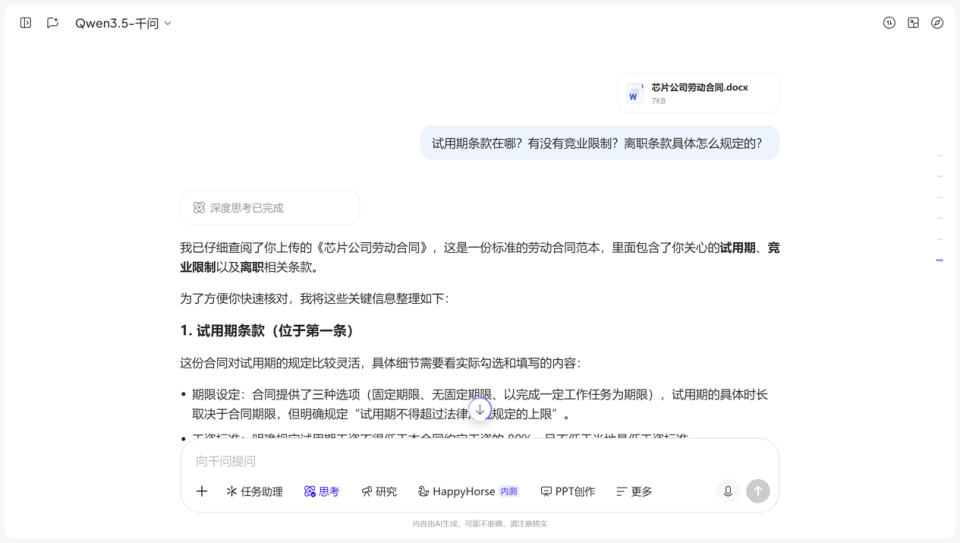
Task: Click the bullet starting with 期限设定
Action: [x=479, y=404]
